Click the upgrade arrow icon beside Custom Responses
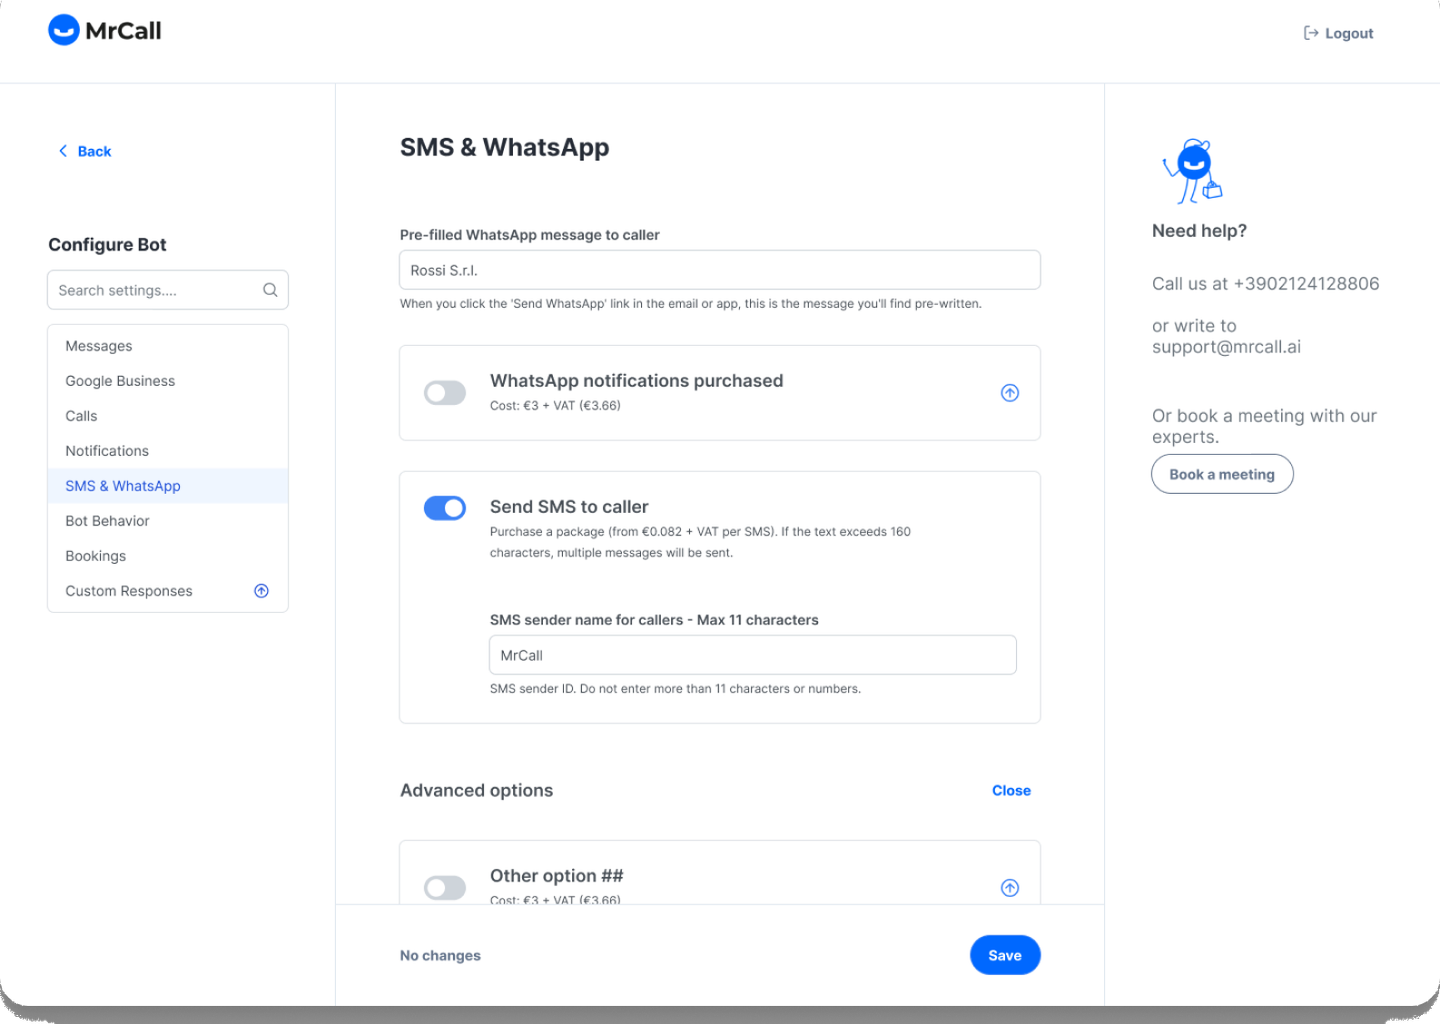The image size is (1440, 1024). point(261,591)
